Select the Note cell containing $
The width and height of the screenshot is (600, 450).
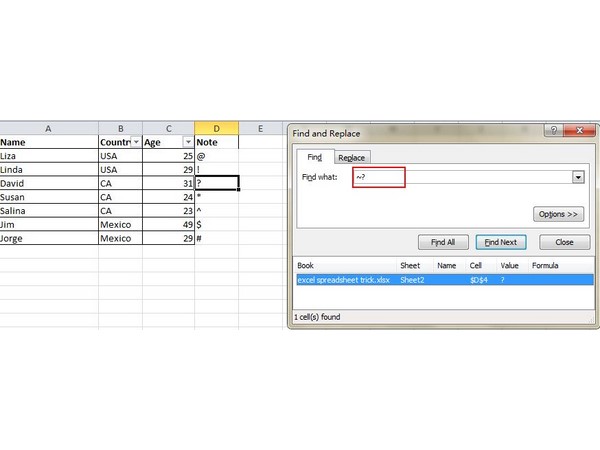tap(217, 225)
